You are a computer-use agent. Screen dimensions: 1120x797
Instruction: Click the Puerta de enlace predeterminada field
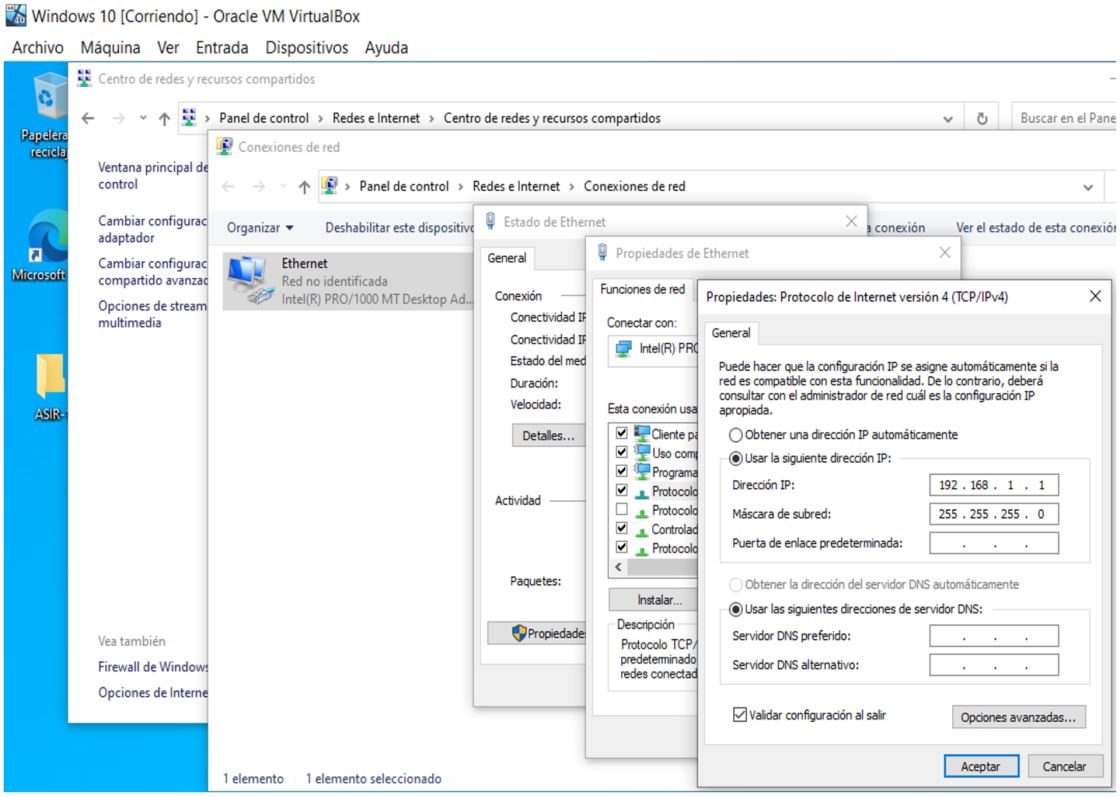(994, 543)
